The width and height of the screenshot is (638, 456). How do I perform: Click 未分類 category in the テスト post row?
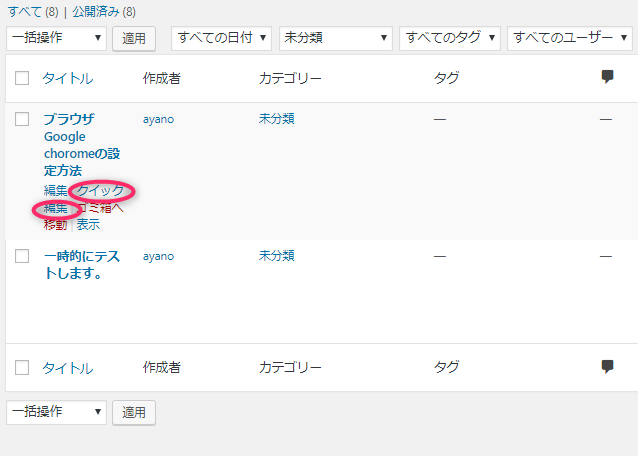(277, 256)
